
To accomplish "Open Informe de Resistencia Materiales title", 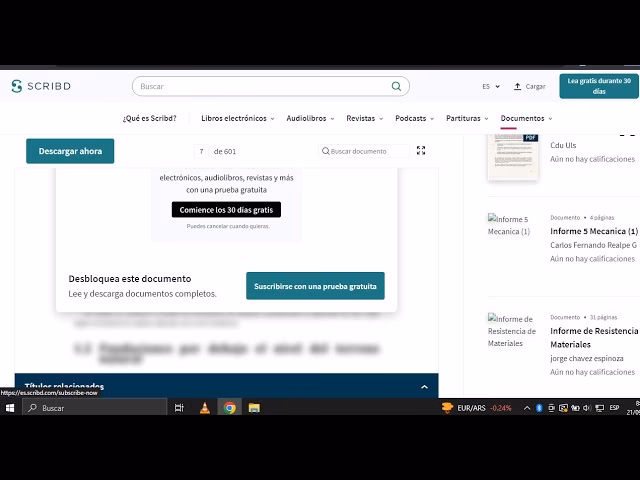I will [594, 338].
